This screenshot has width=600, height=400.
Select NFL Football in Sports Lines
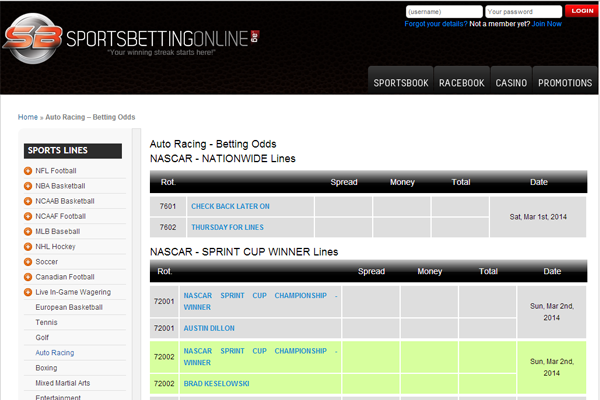[x=56, y=171]
